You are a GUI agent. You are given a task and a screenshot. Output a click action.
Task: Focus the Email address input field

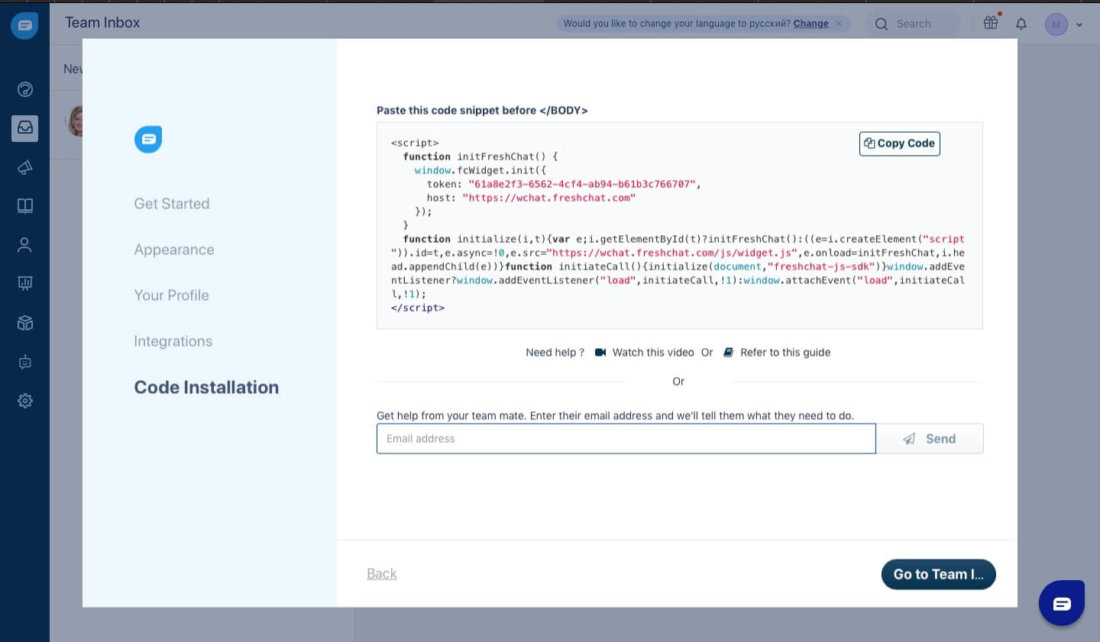(625, 439)
